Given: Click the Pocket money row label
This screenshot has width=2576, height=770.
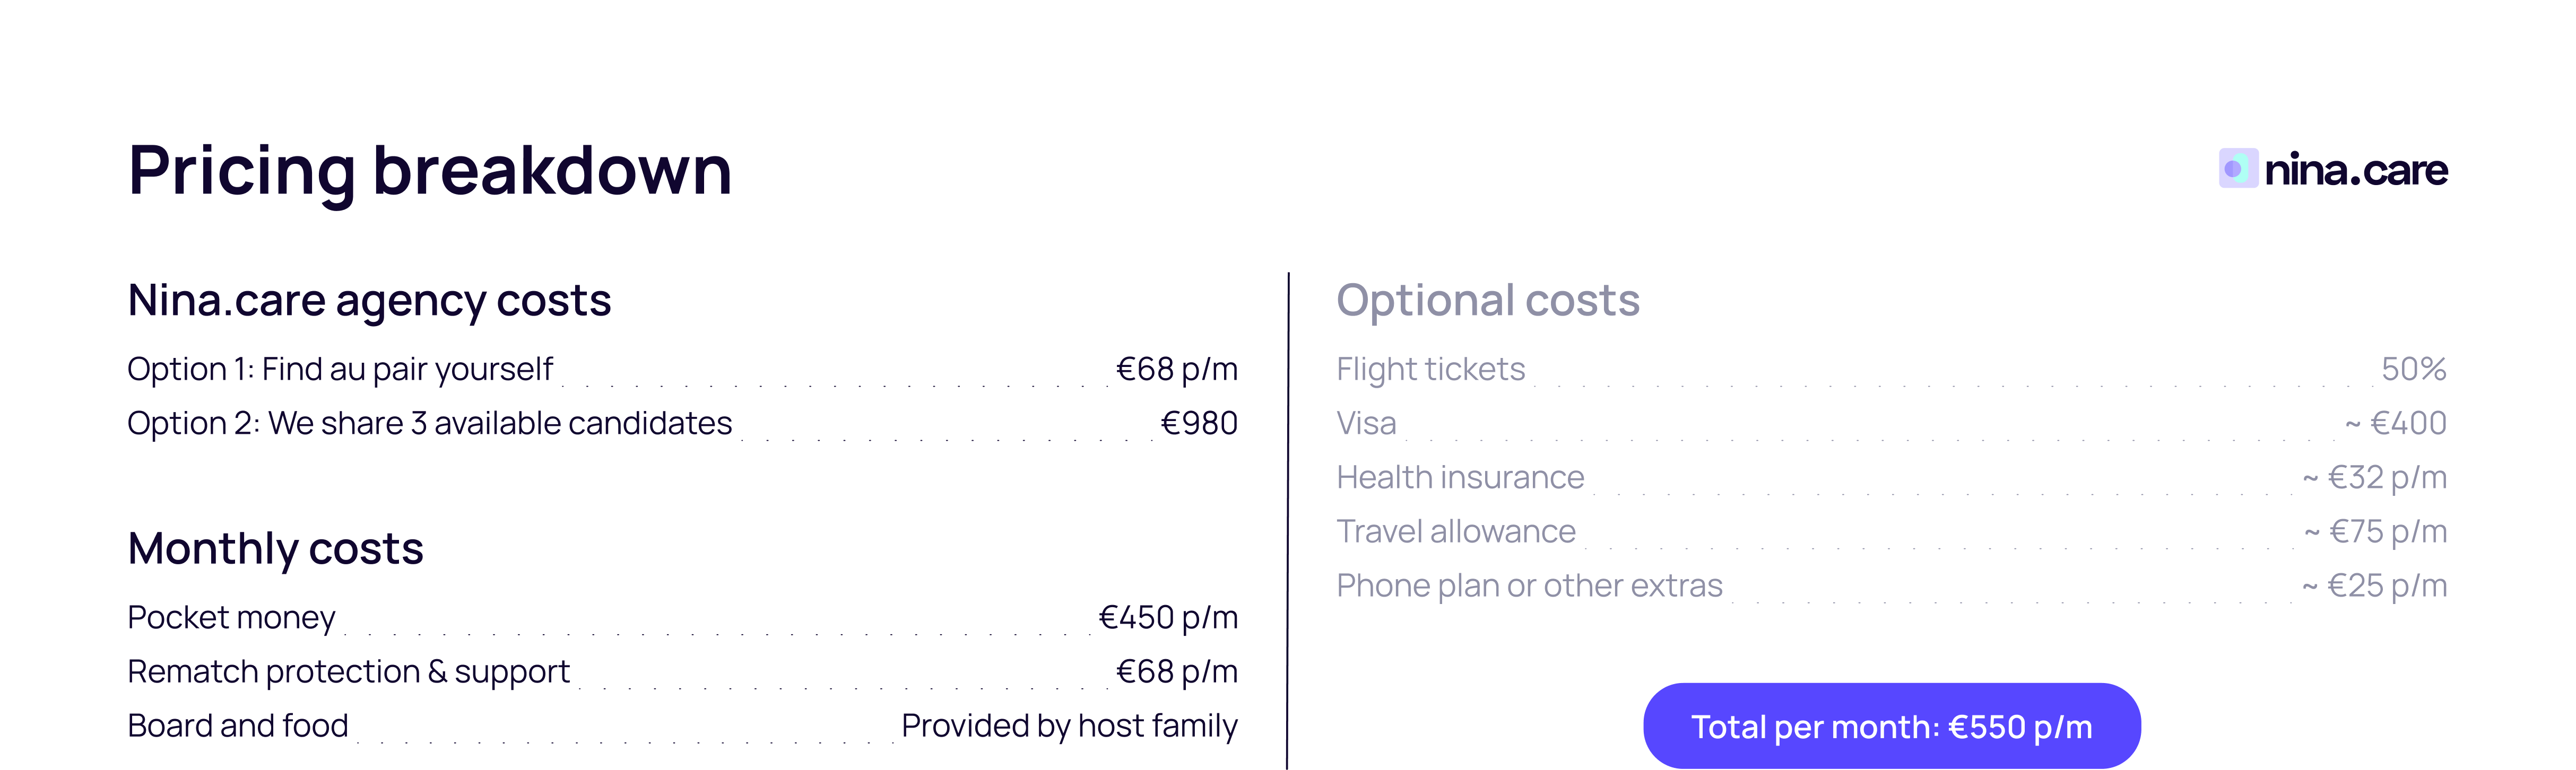Looking at the screenshot, I should (231, 617).
